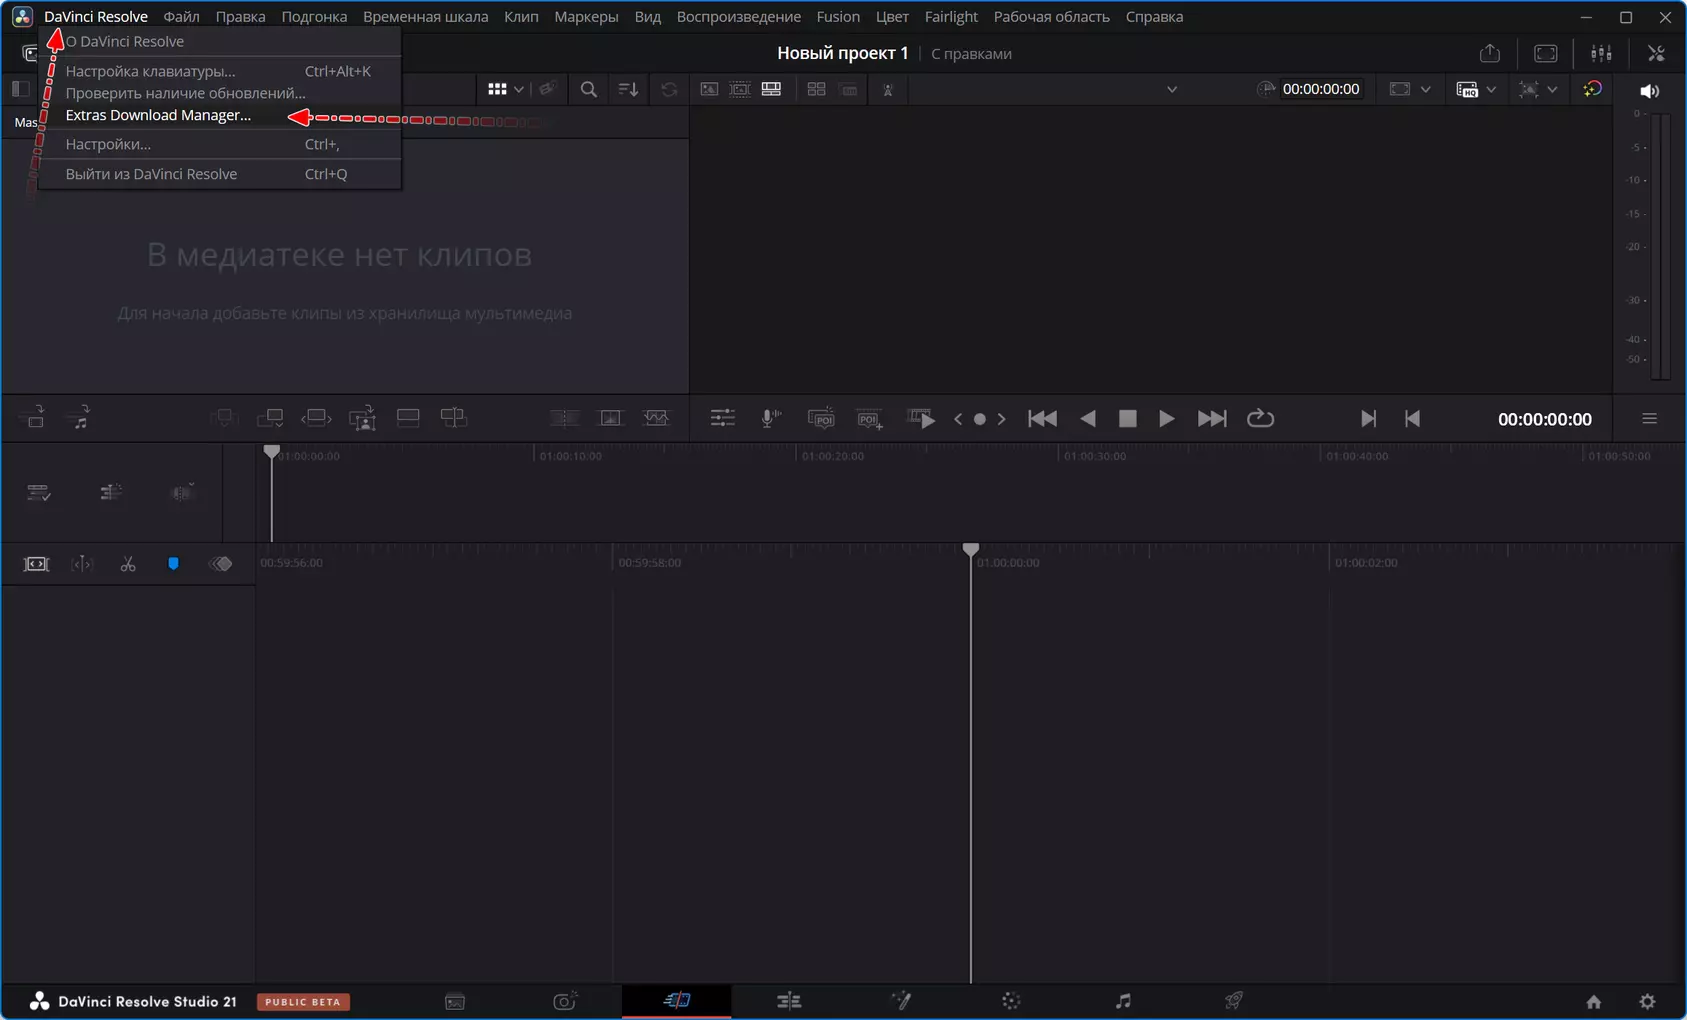Jump to the timeline start
The height and width of the screenshot is (1020, 1687).
click(x=1042, y=418)
